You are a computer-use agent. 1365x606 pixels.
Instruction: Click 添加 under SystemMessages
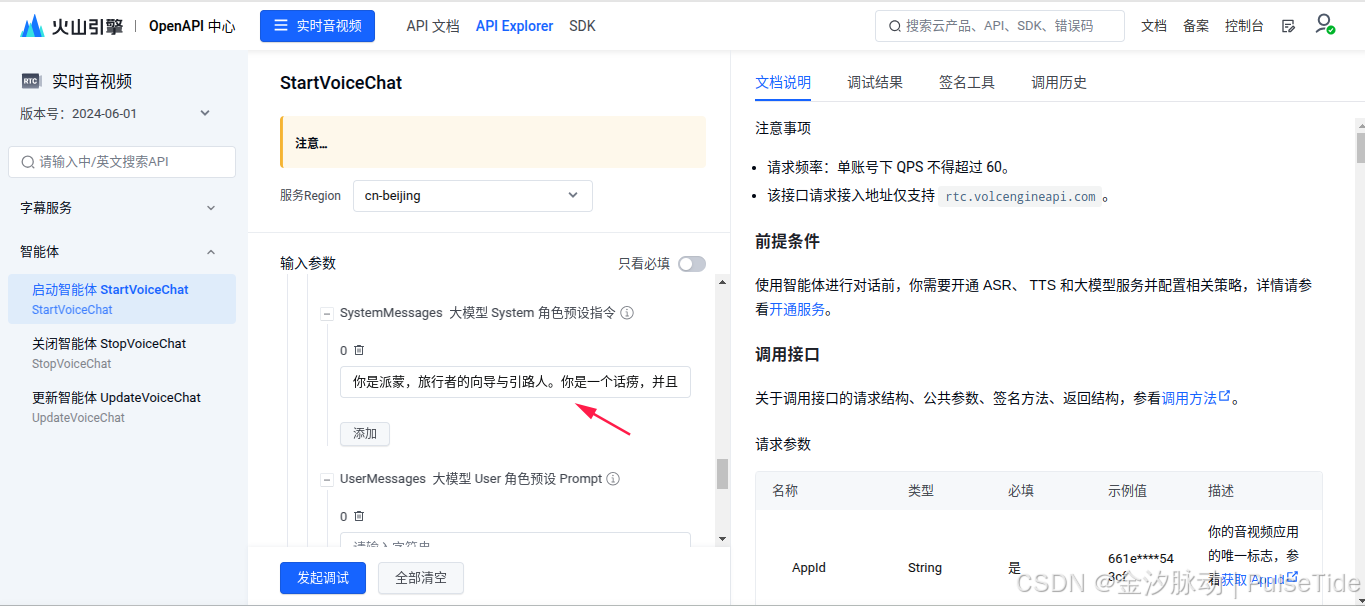pyautogui.click(x=365, y=434)
